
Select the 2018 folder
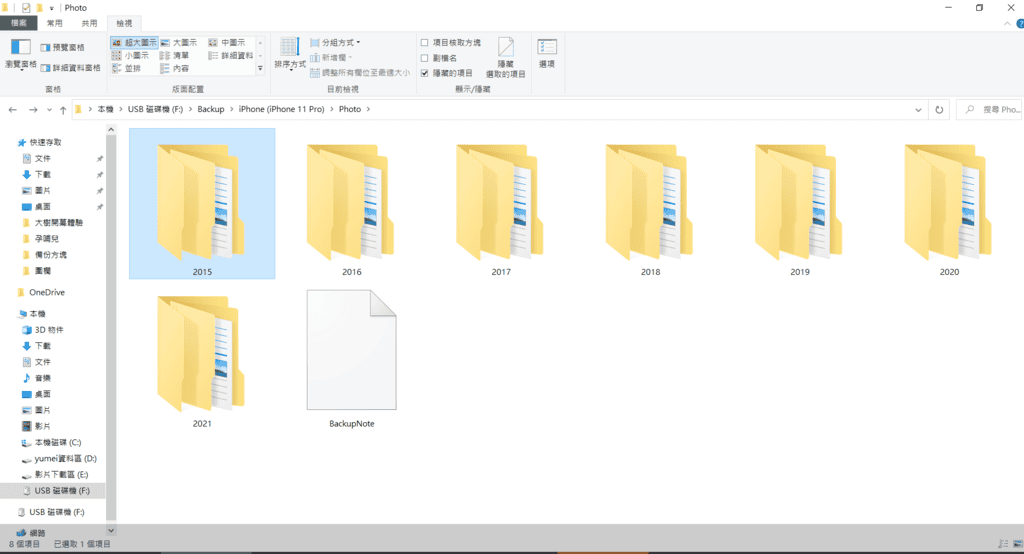(650, 202)
